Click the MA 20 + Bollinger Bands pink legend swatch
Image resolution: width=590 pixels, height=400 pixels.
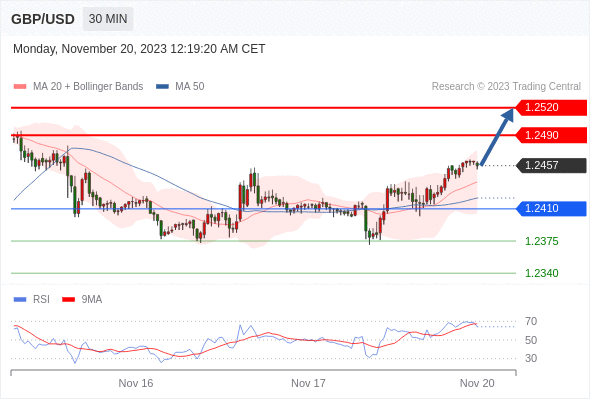coord(20,87)
